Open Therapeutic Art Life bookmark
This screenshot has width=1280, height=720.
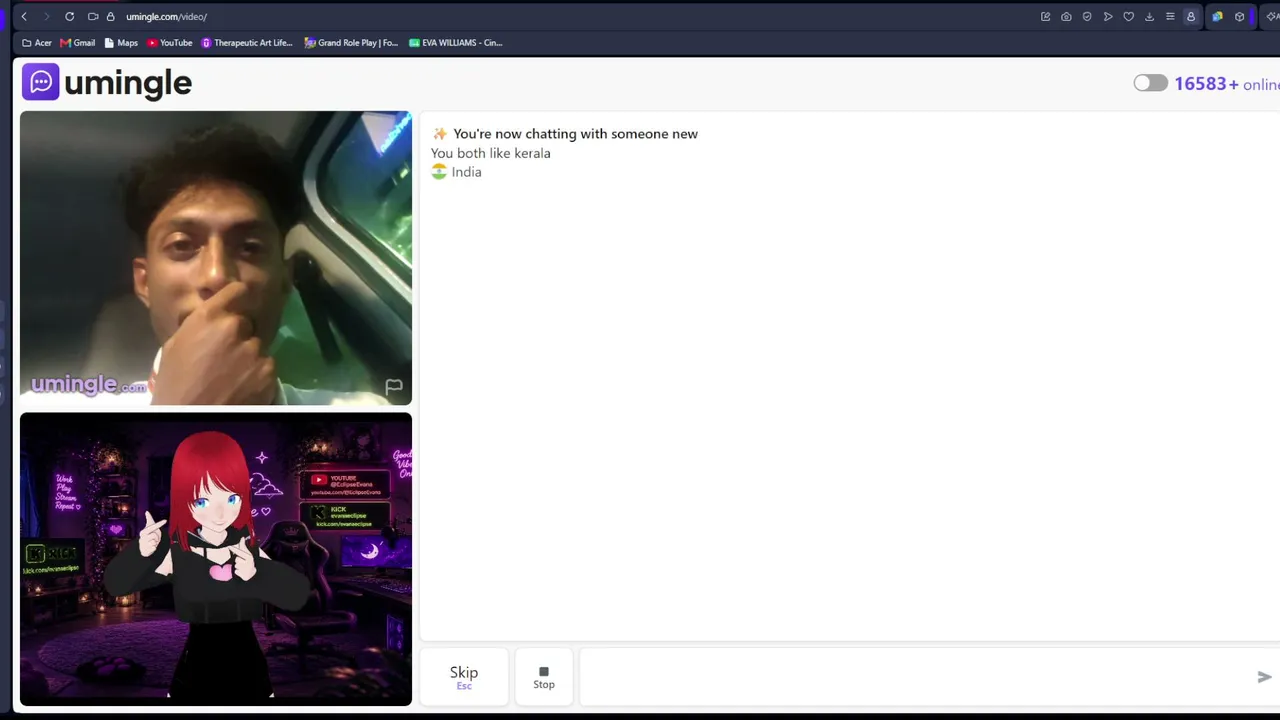(x=247, y=43)
